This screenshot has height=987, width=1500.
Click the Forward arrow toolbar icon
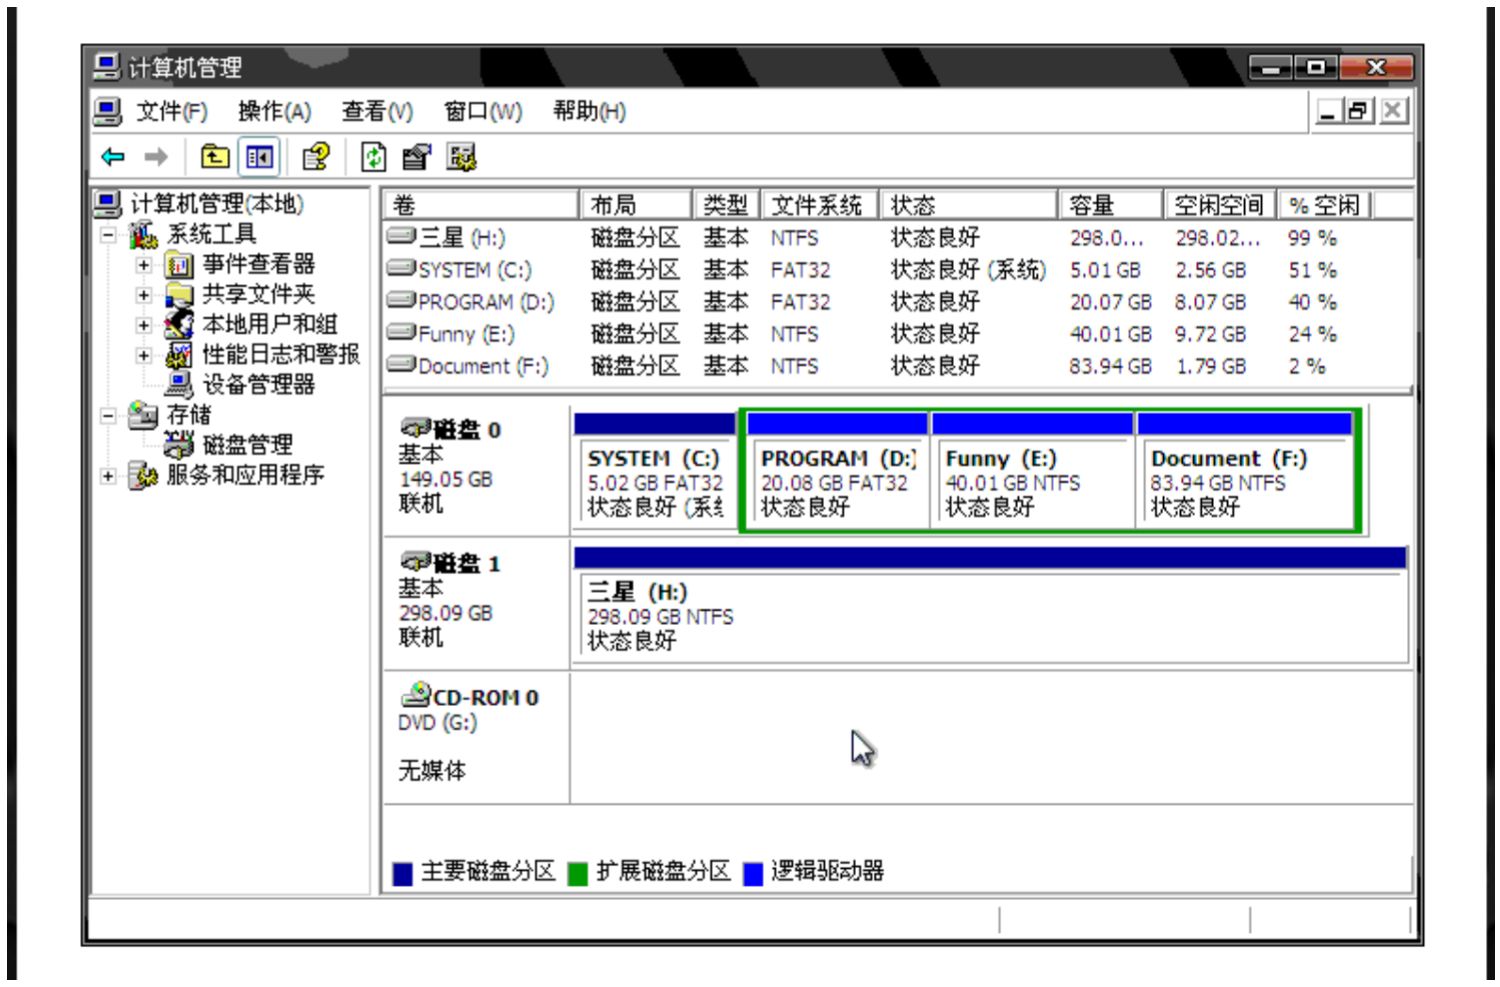156,157
